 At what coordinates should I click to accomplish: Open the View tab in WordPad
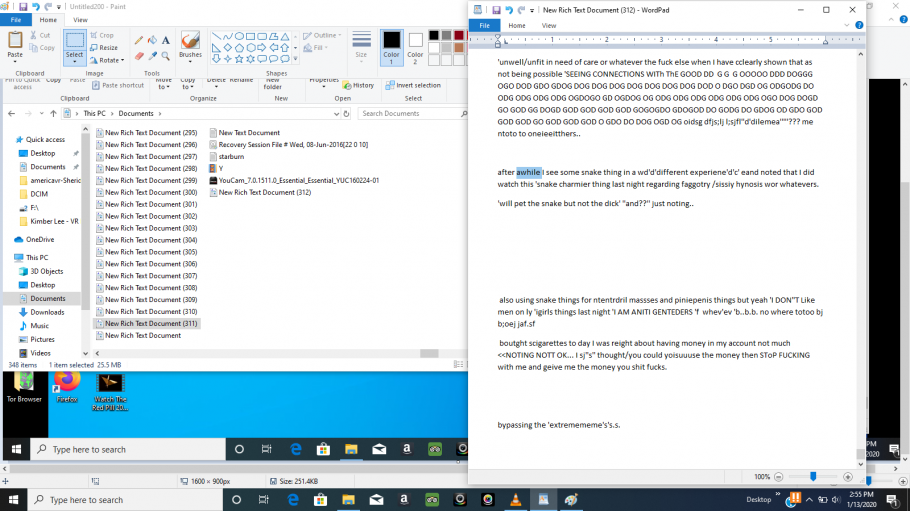click(548, 26)
